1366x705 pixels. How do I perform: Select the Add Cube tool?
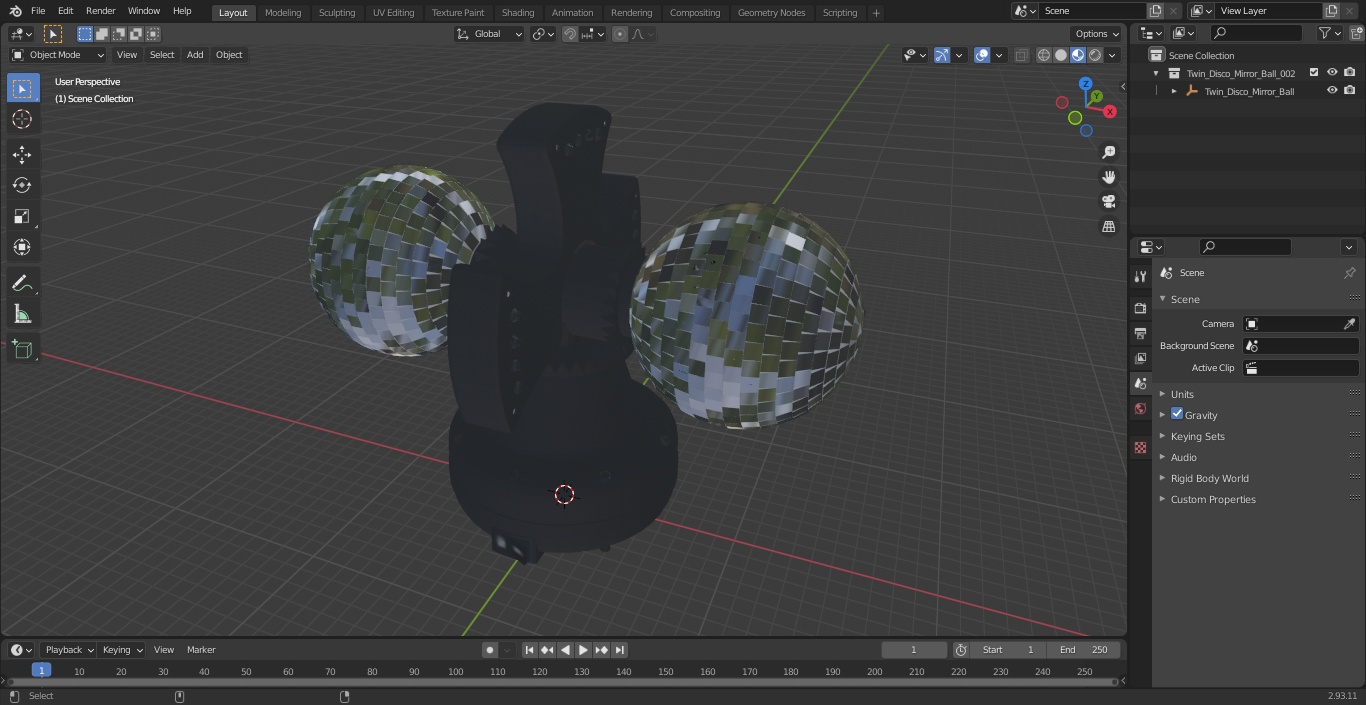pos(22,350)
